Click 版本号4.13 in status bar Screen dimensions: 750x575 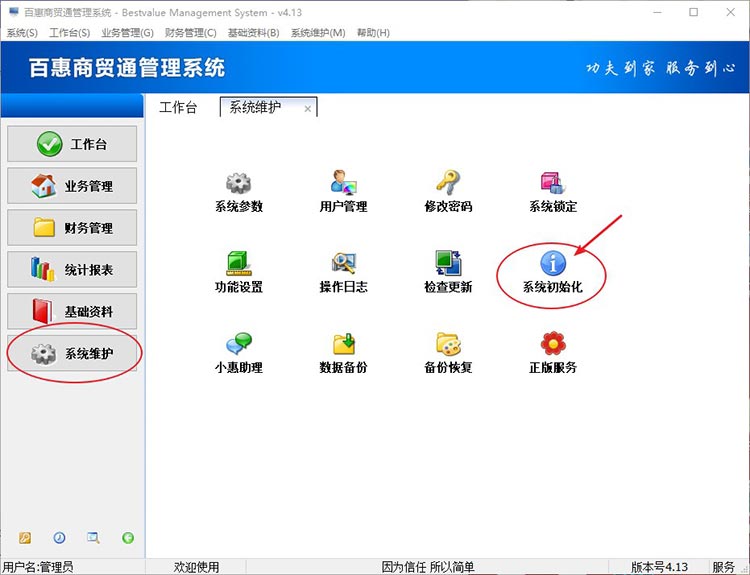coord(659,567)
